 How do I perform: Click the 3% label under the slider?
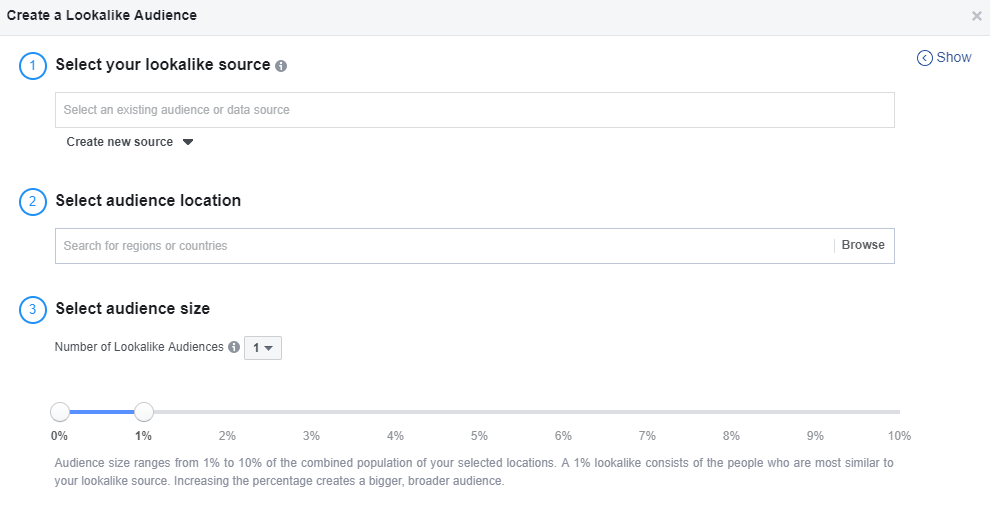point(311,436)
